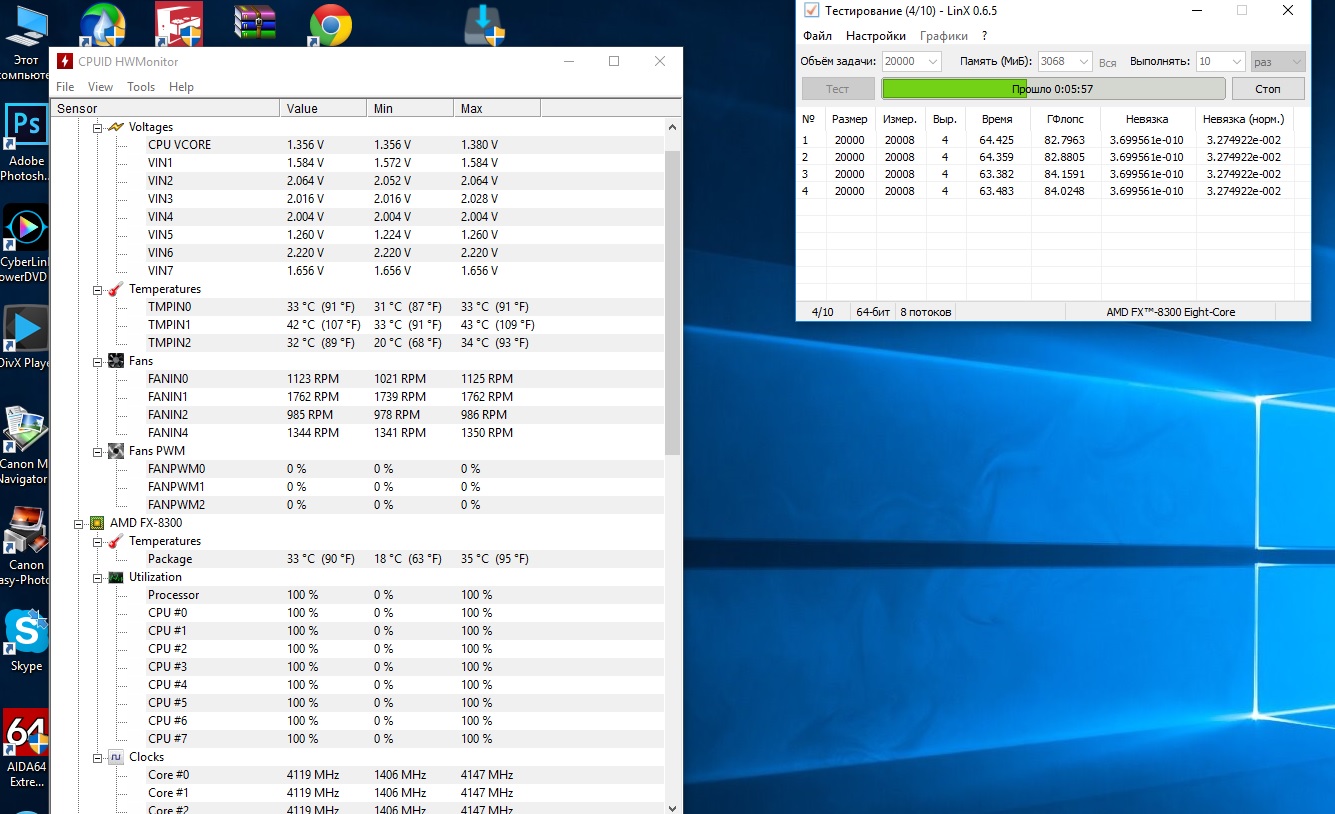This screenshot has width=1335, height=814.
Task: Click the green LinX progress bar
Action: [x=1052, y=89]
